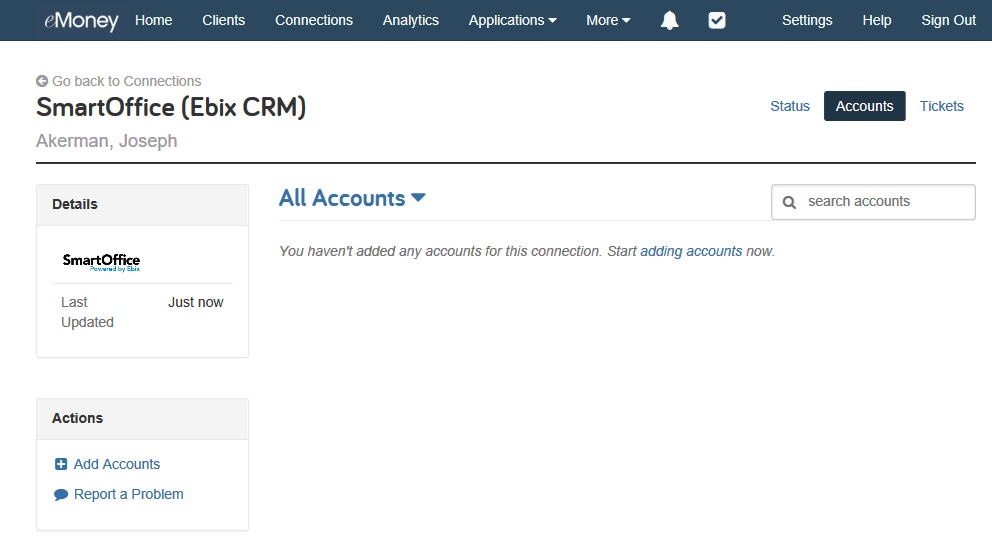Open the Analytics page
The height and width of the screenshot is (546, 992).
[411, 20]
